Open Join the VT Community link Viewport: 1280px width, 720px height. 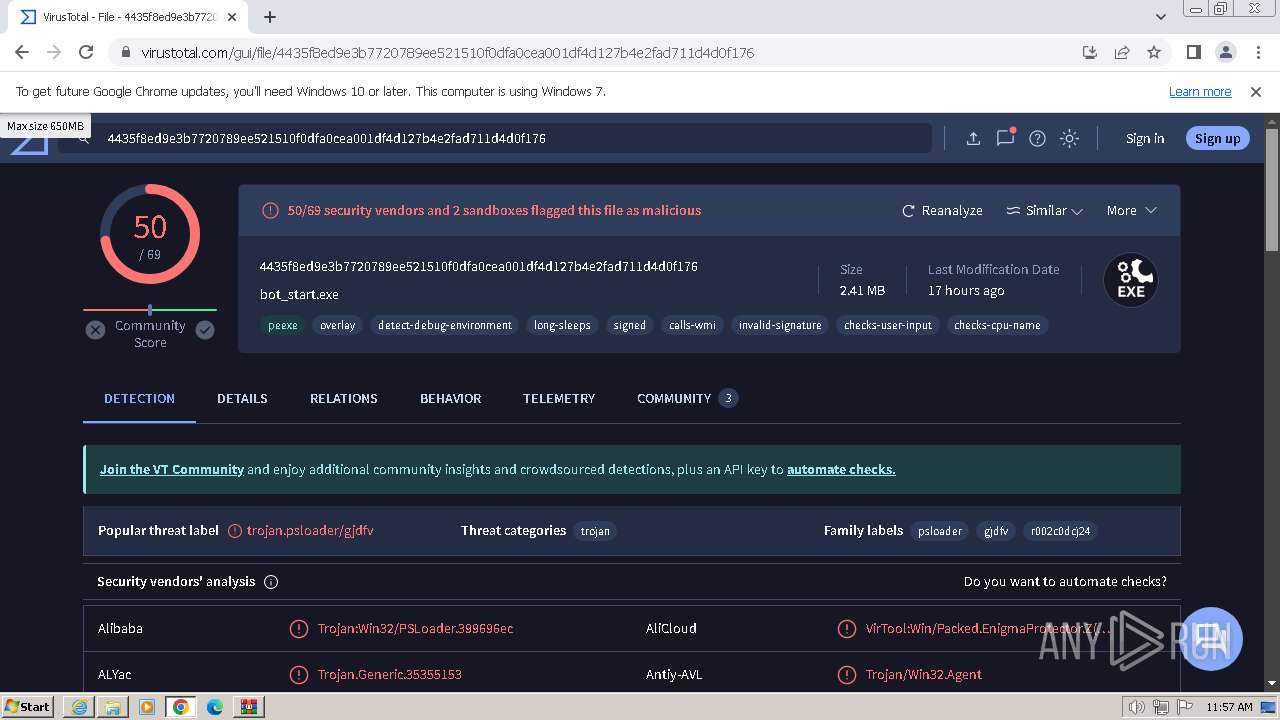(x=172, y=469)
